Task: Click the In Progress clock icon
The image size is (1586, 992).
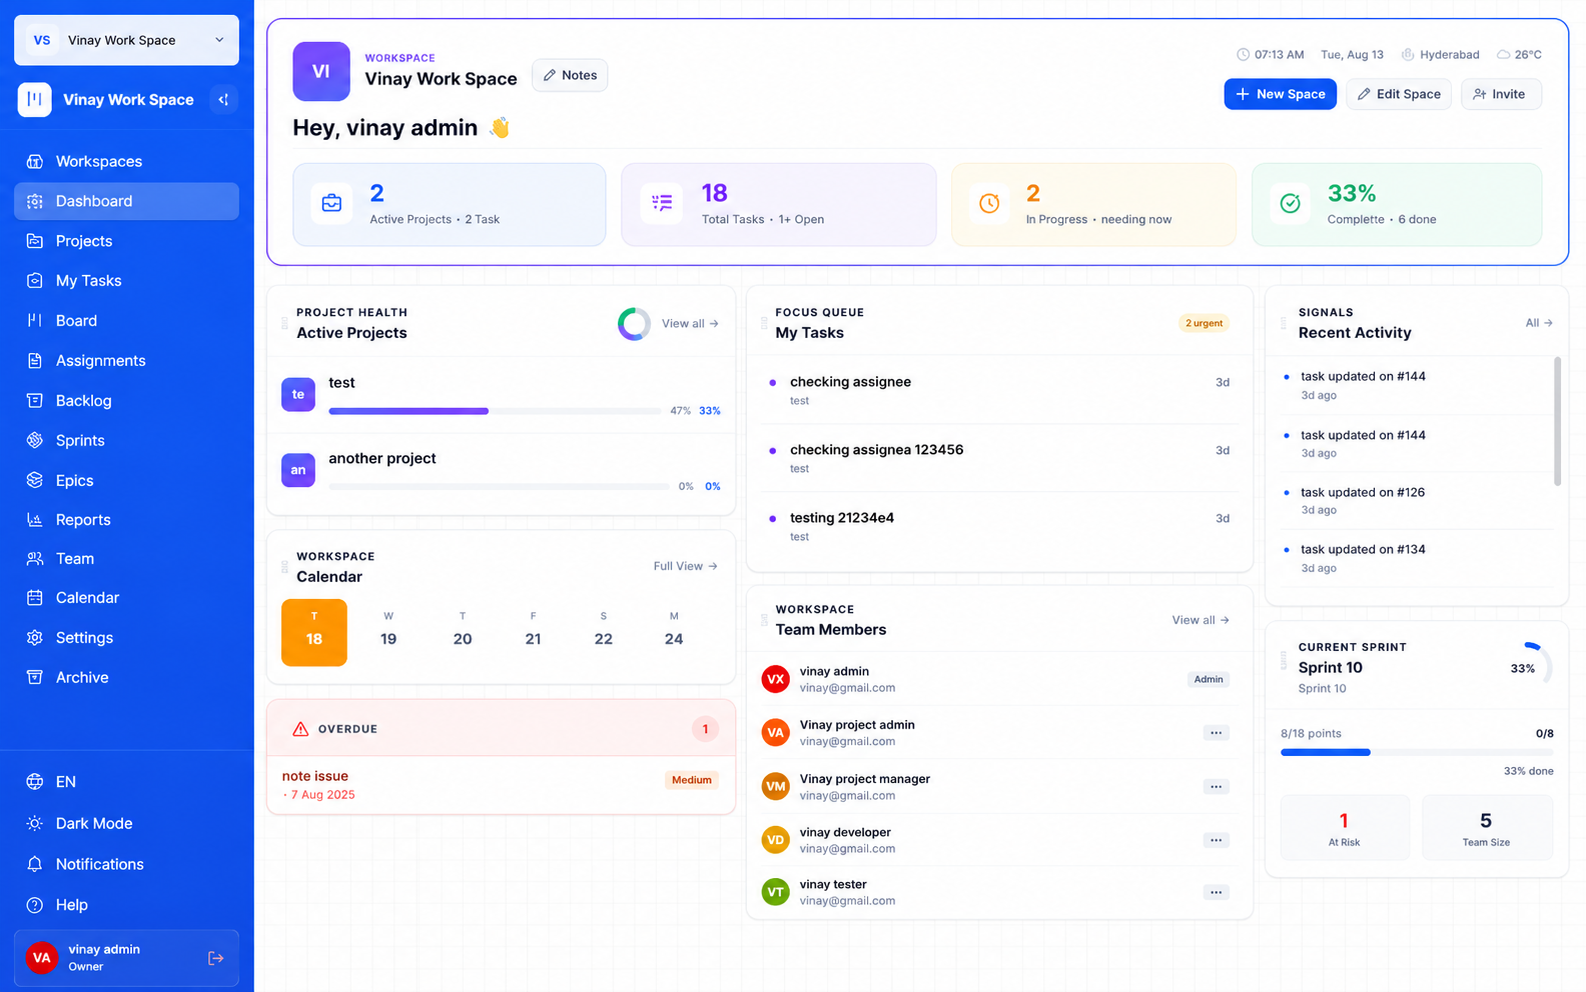Action: tap(989, 203)
